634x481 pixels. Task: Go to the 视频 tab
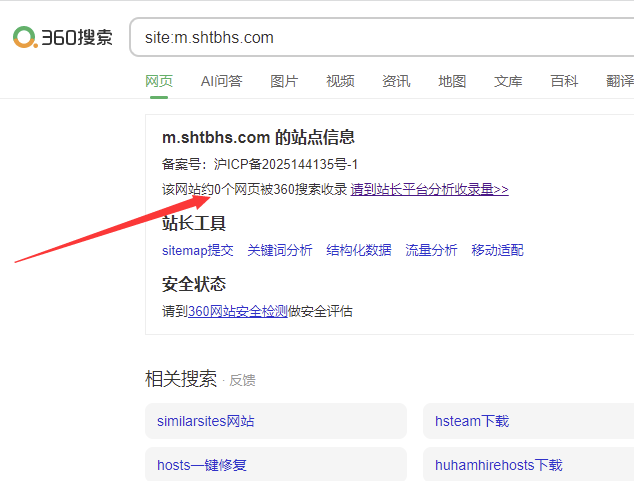340,81
